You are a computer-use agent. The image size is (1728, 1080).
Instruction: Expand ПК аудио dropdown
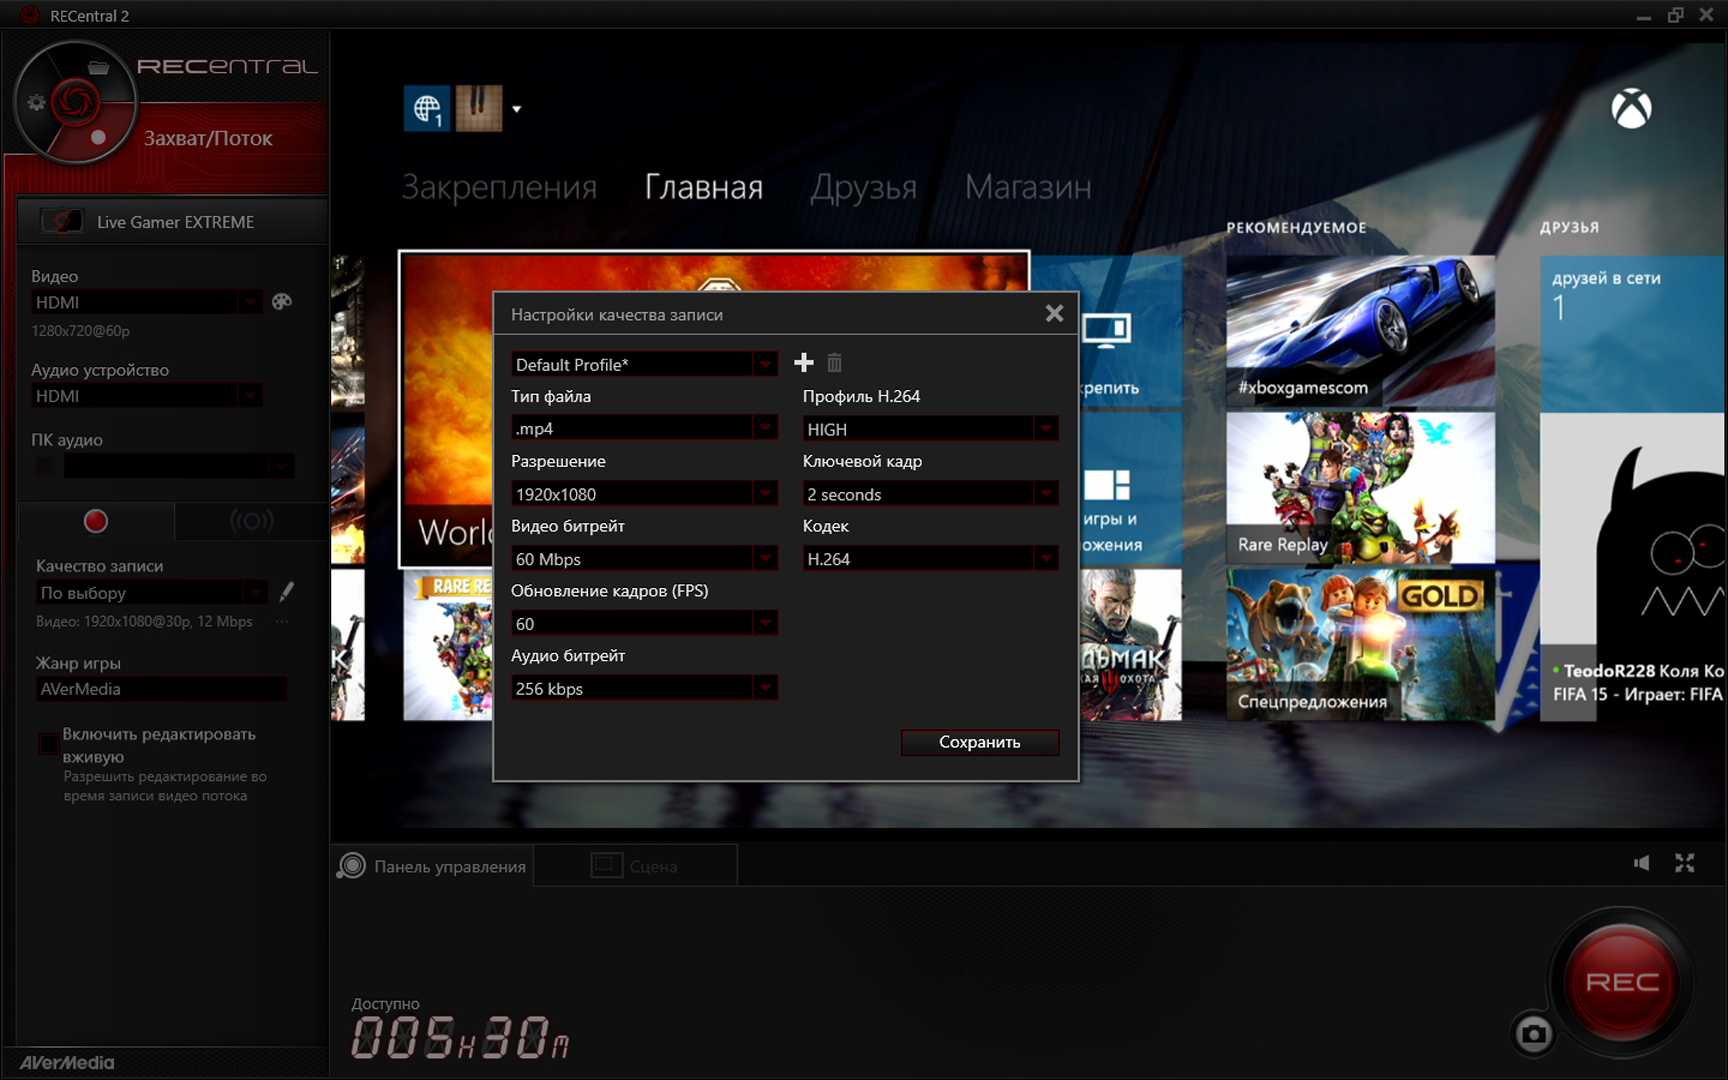pyautogui.click(x=279, y=466)
